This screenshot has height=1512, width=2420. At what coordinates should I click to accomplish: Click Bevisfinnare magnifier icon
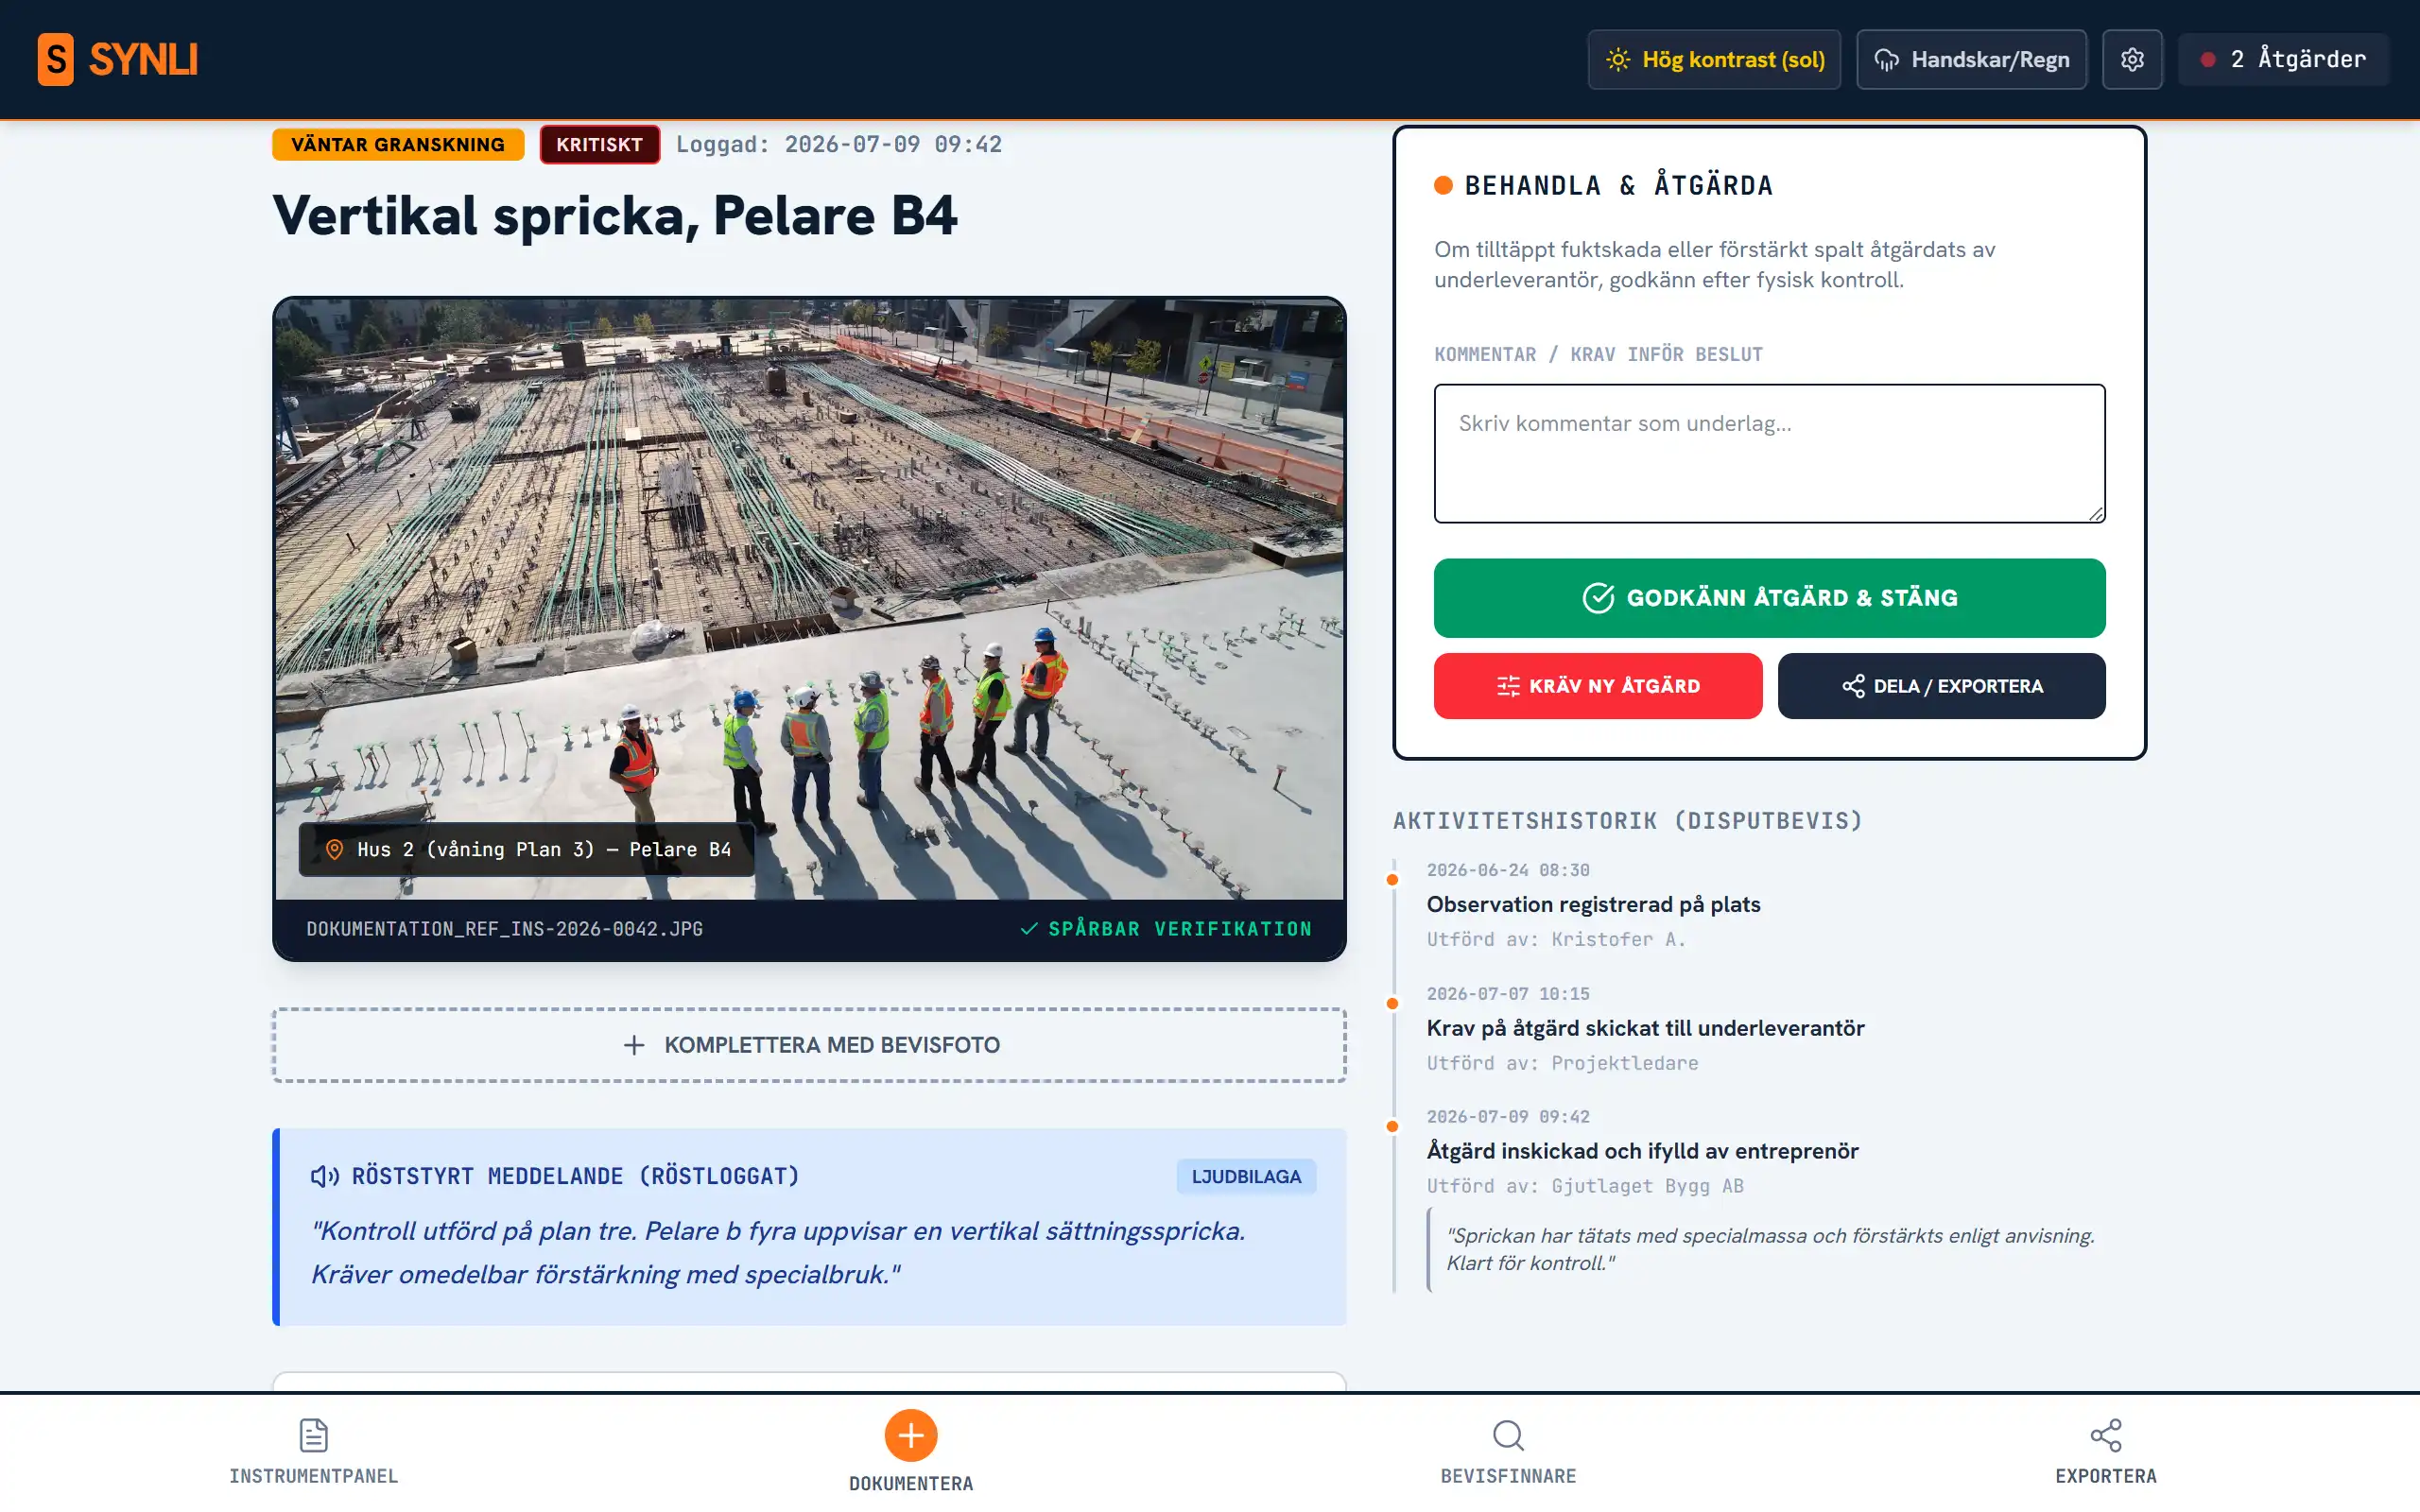click(x=1508, y=1435)
